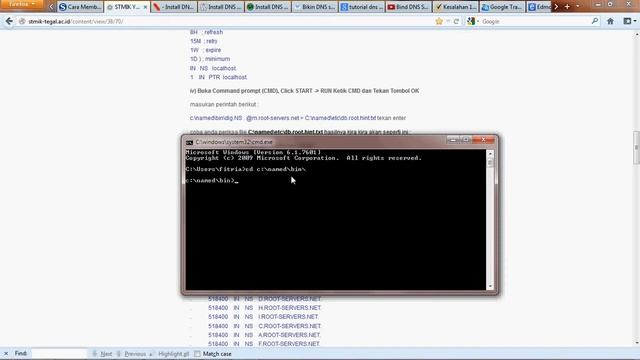Focus the stmik-tegal.ac.id address bar
This screenshot has width=640, height=360.
click(229, 21)
